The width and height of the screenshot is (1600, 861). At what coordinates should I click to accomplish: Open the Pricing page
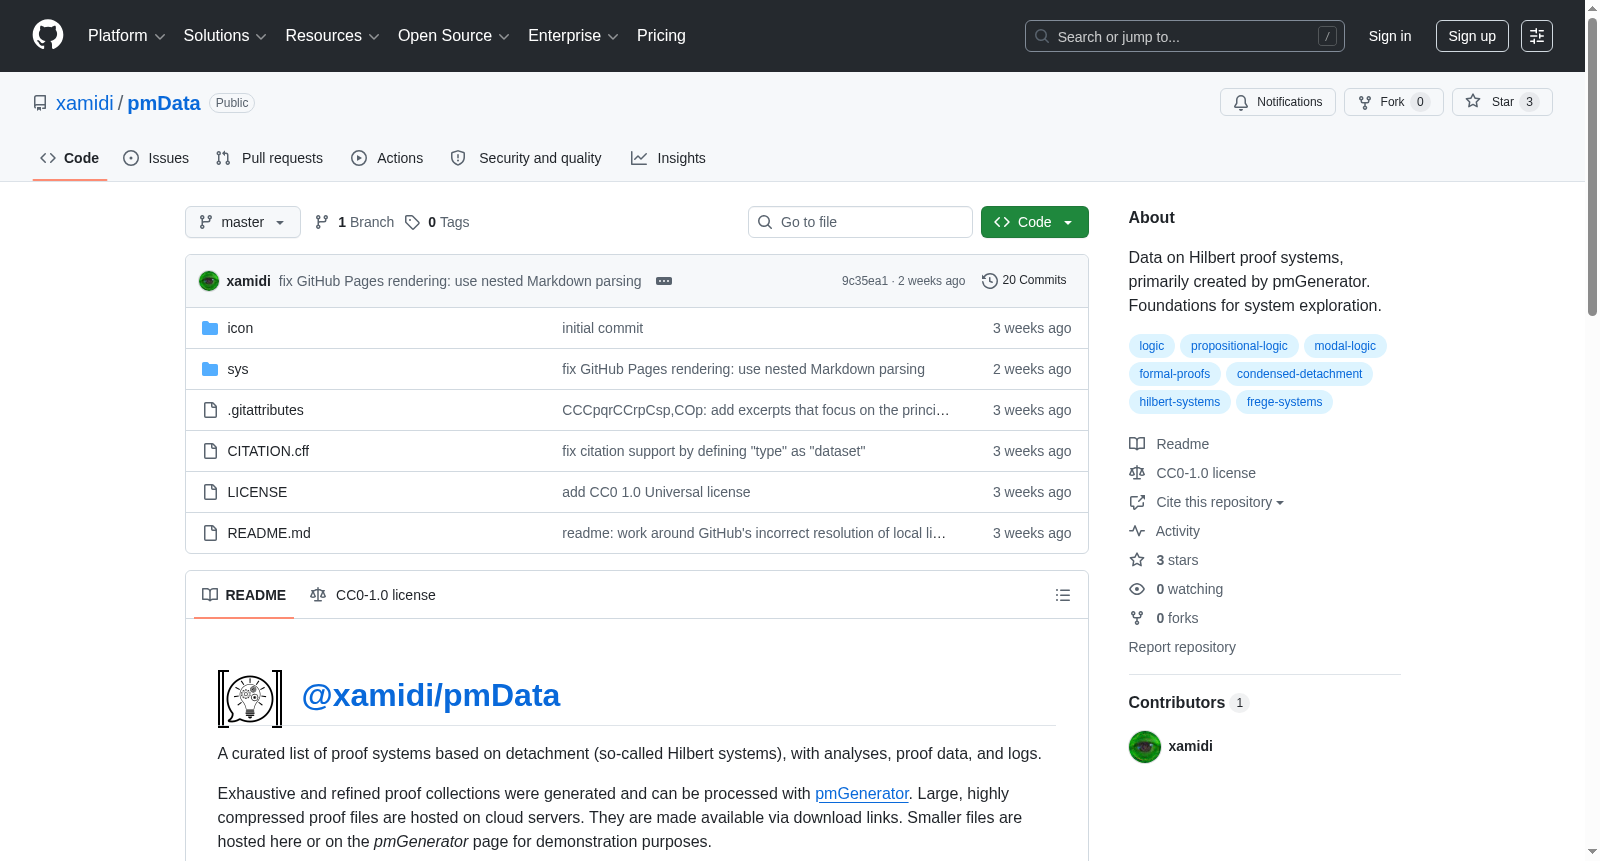point(661,36)
